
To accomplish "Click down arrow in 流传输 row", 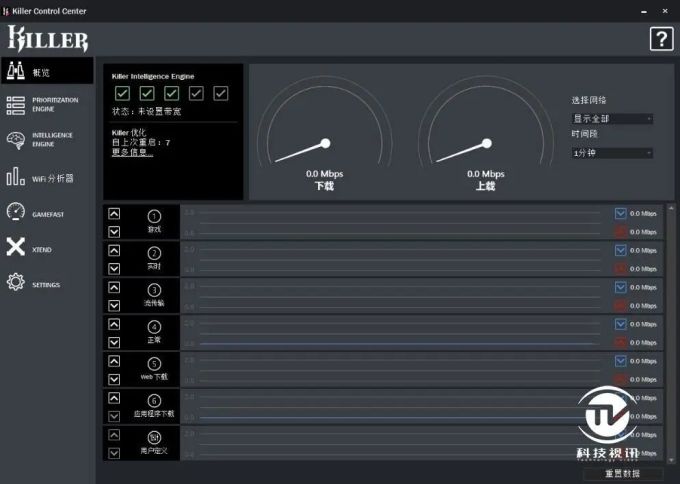I will pos(114,305).
